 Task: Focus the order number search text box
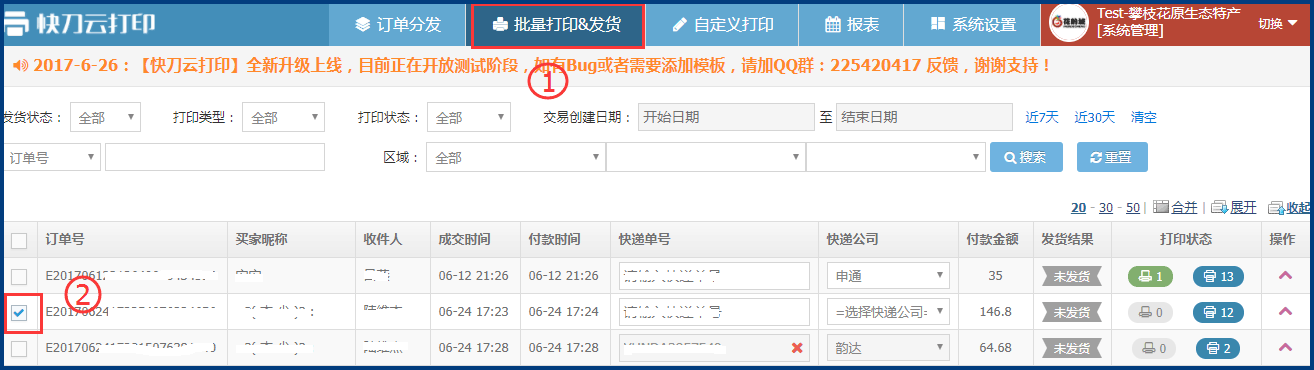[x=215, y=157]
